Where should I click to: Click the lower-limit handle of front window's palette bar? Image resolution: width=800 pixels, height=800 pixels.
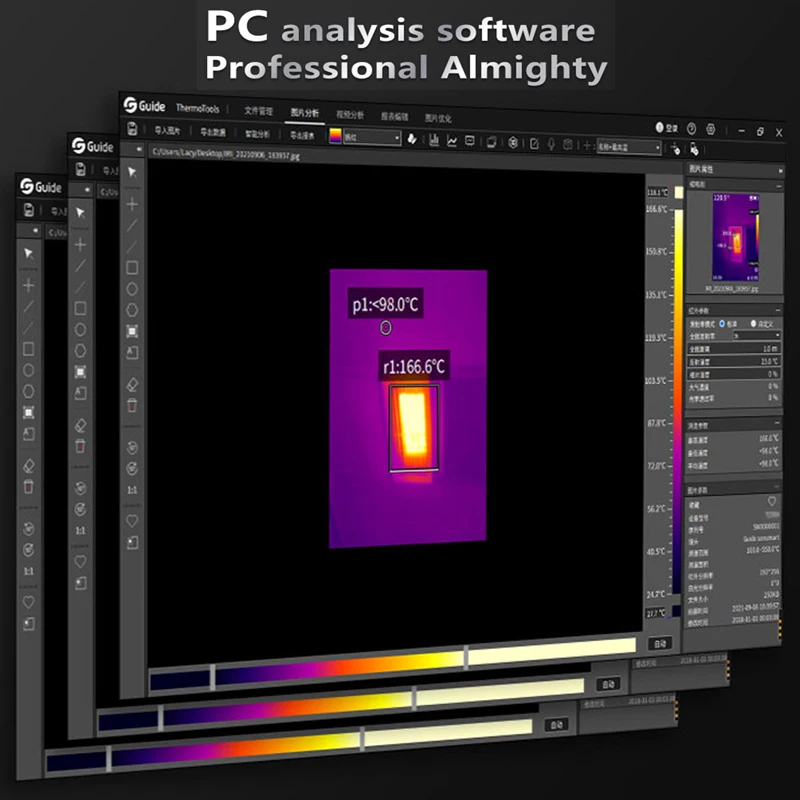pos(212,677)
